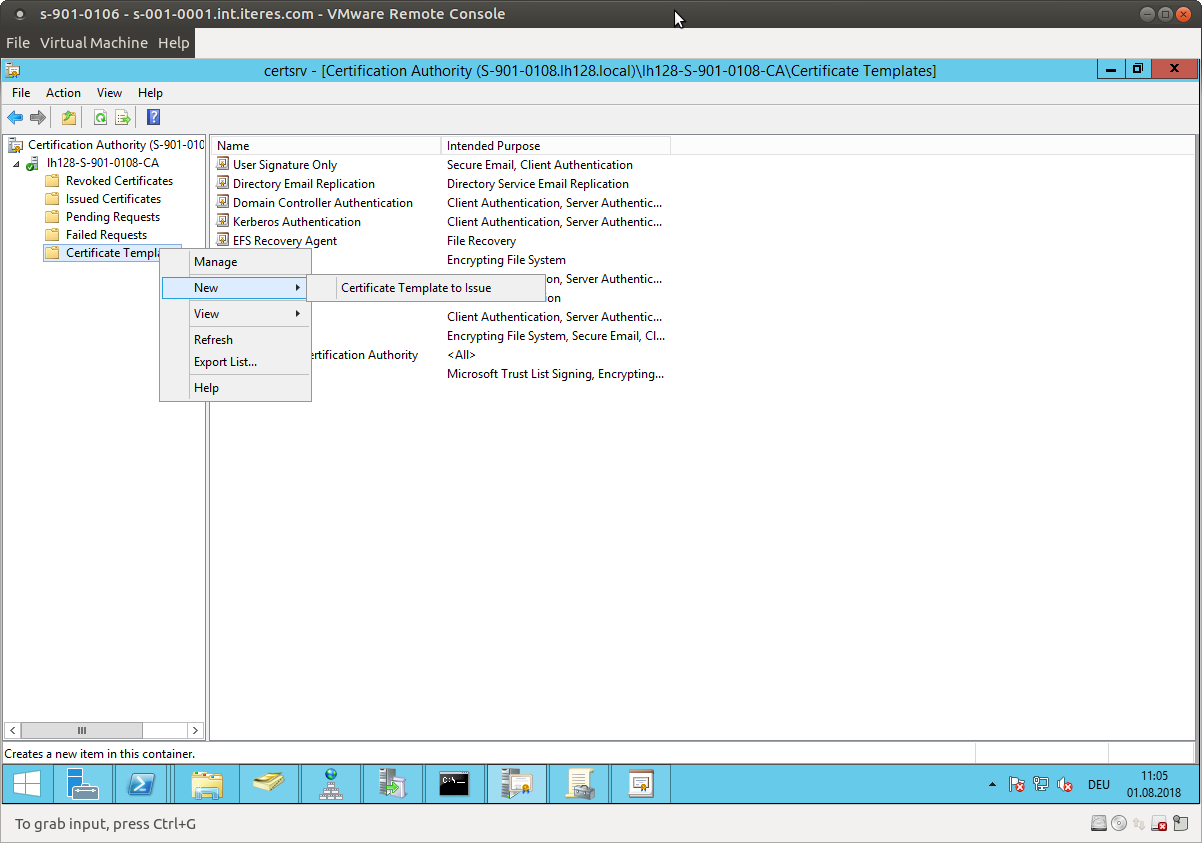Open the certsrv Help menu

pyautogui.click(x=150, y=93)
